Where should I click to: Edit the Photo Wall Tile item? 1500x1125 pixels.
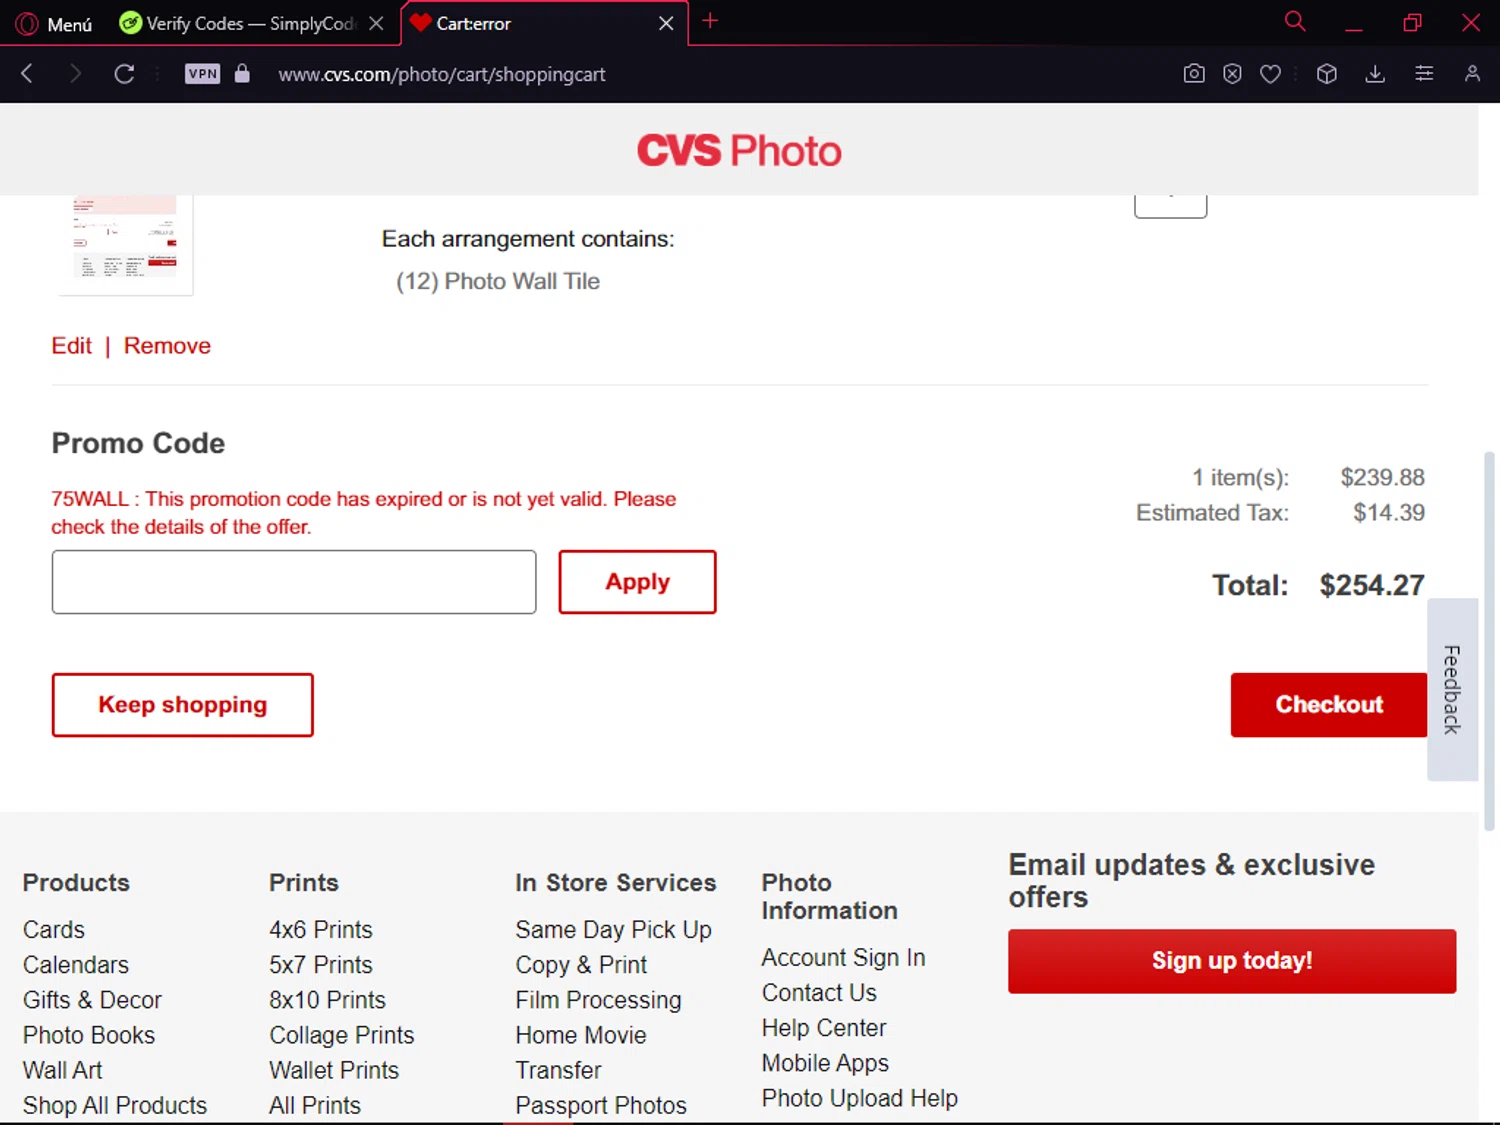click(71, 346)
